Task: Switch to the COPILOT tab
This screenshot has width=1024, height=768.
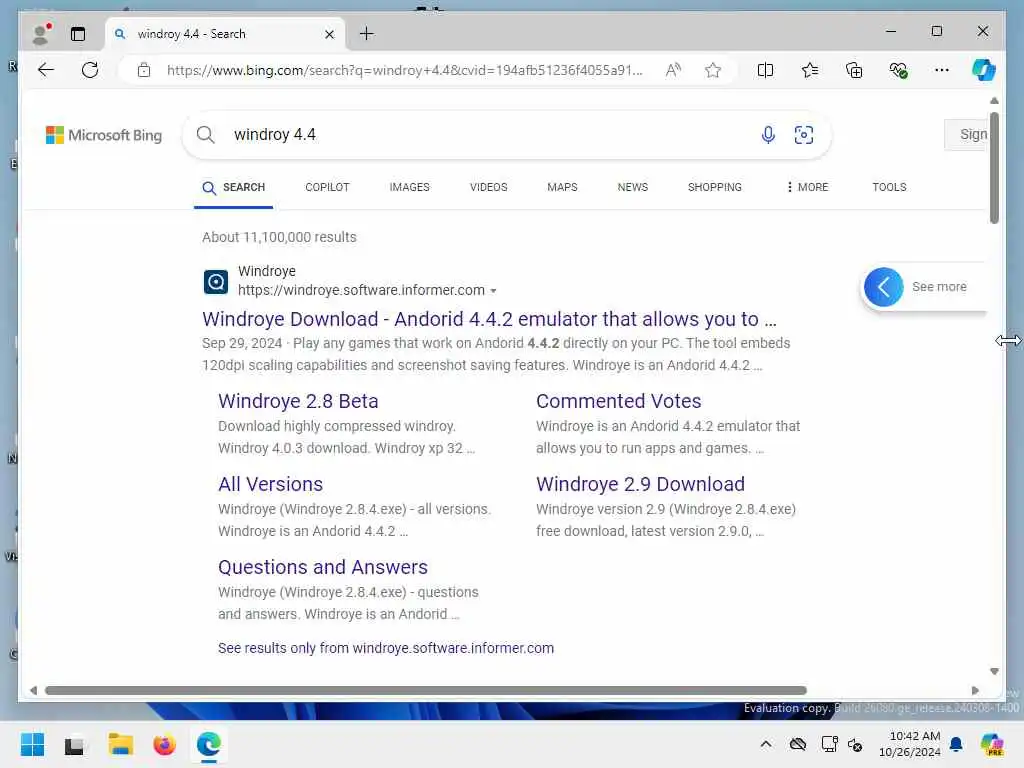Action: coord(327,187)
